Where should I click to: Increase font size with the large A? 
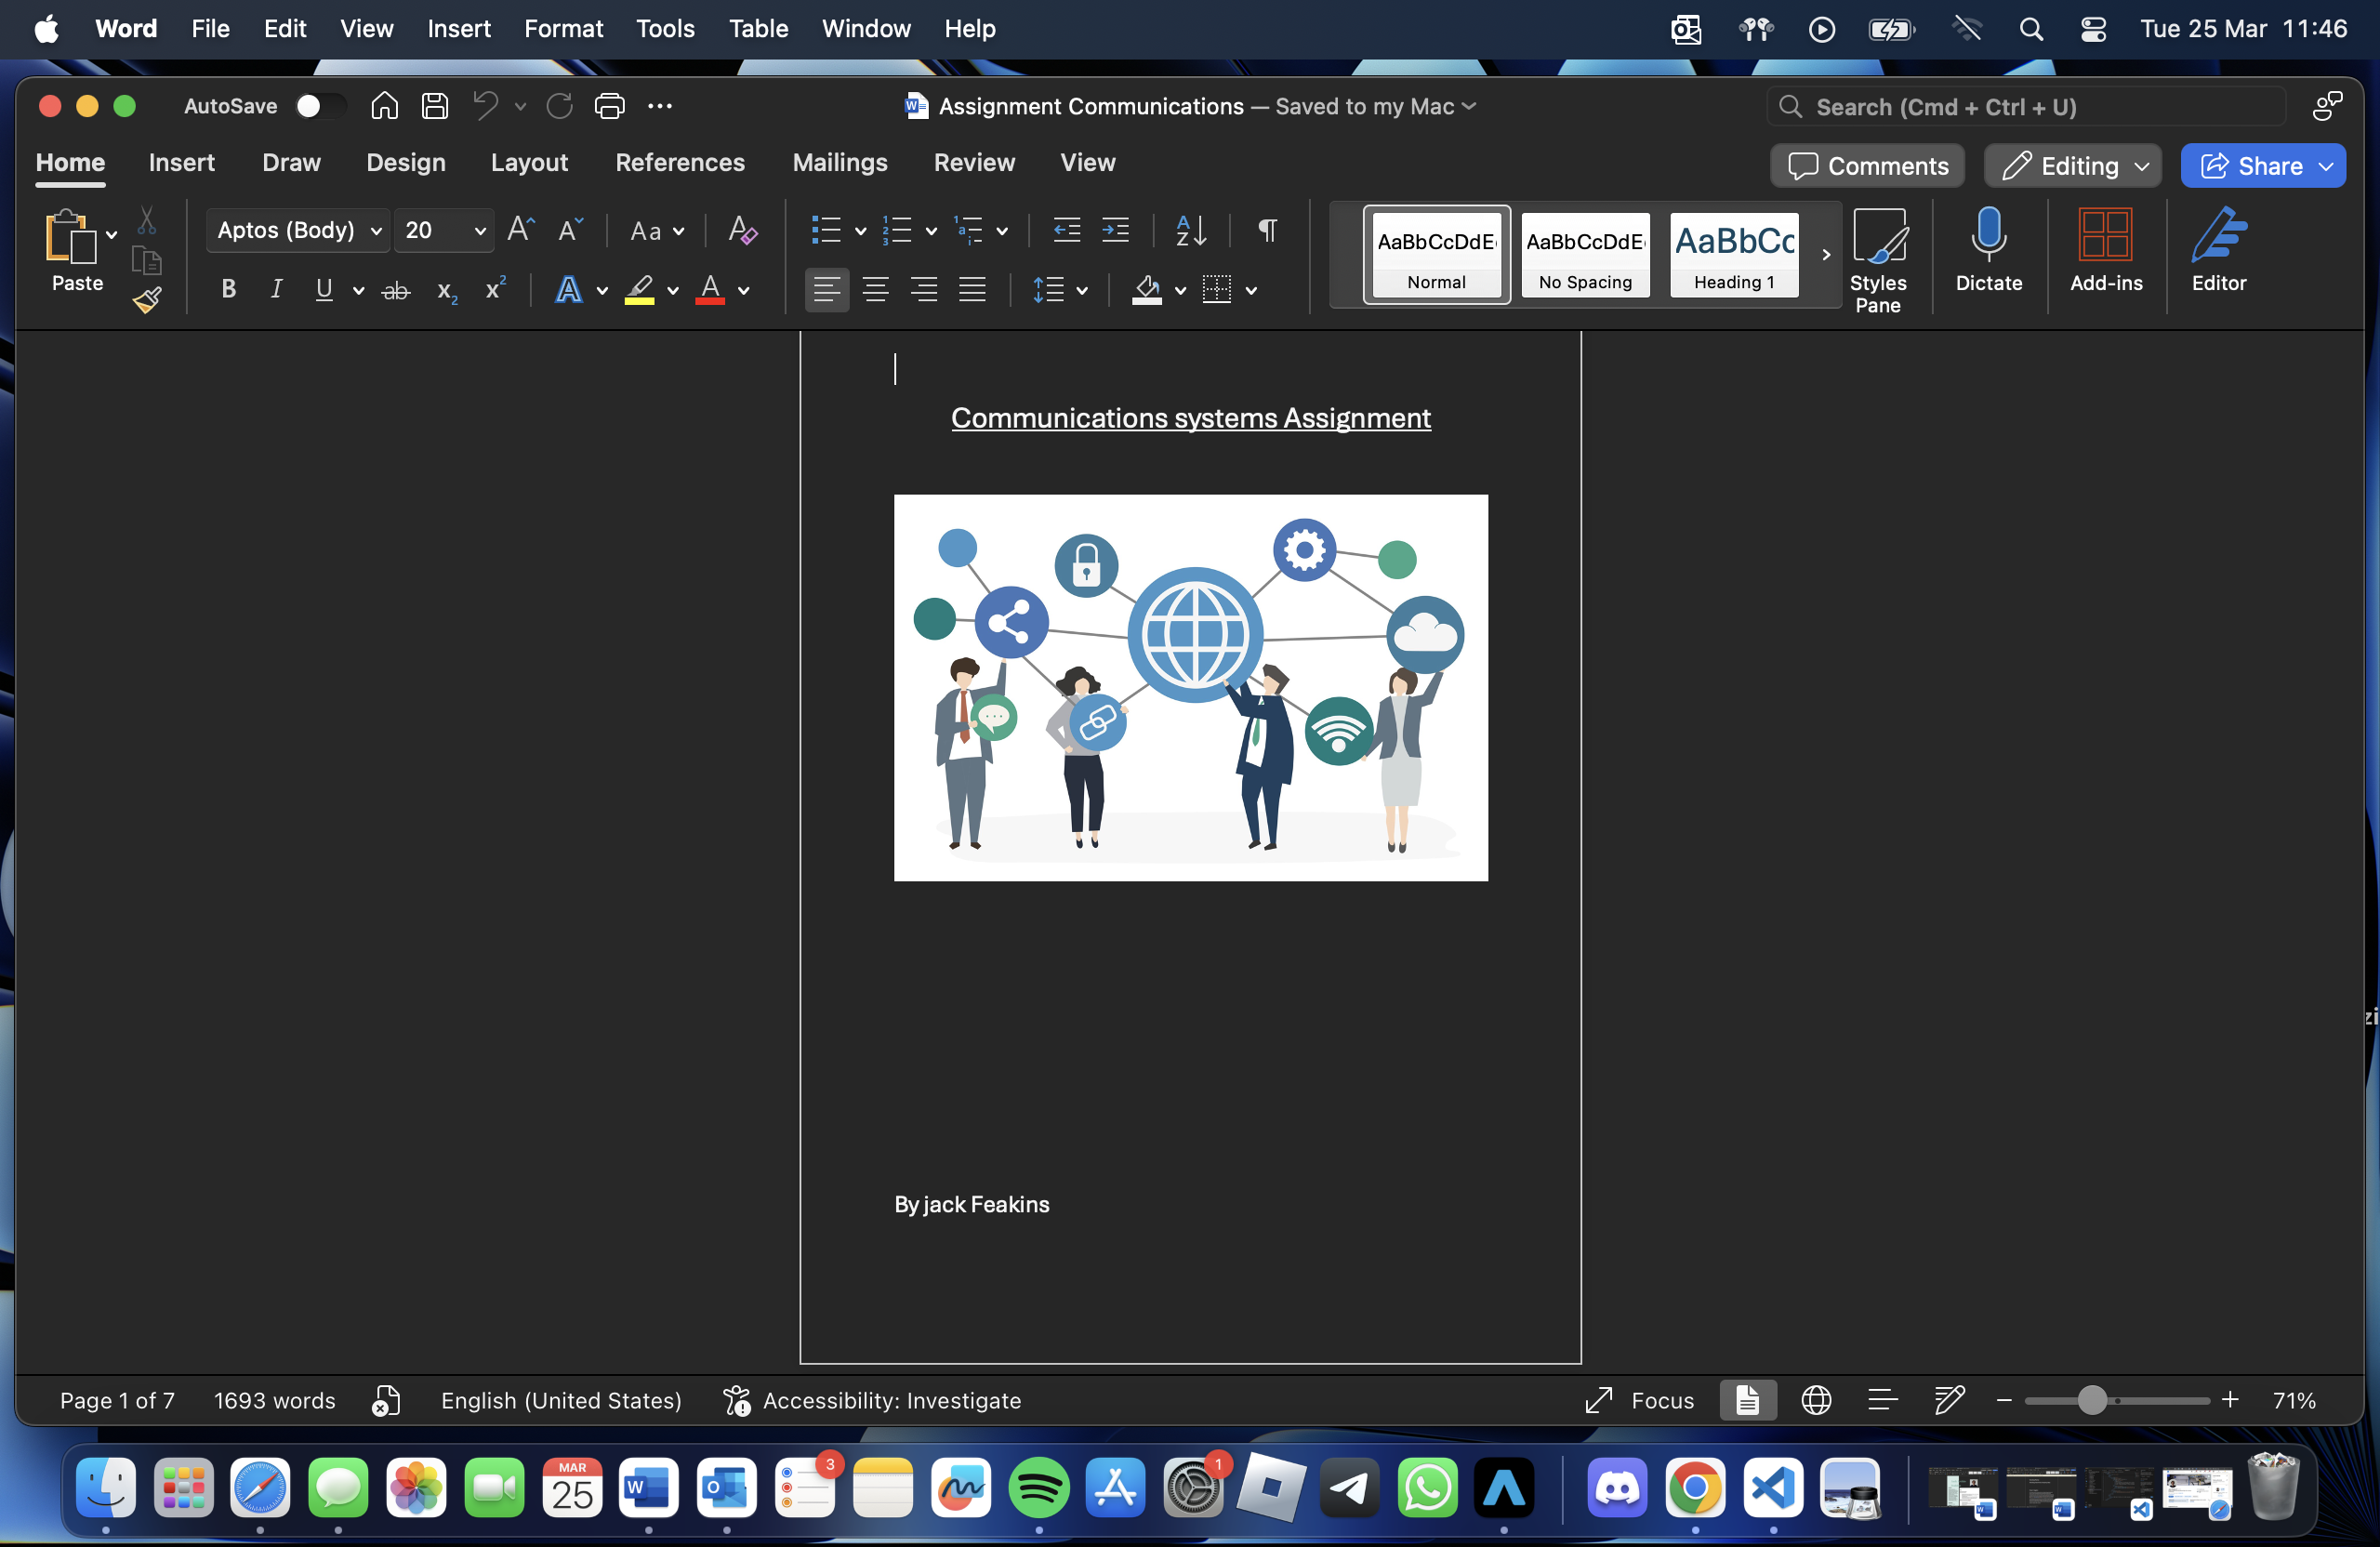click(521, 230)
